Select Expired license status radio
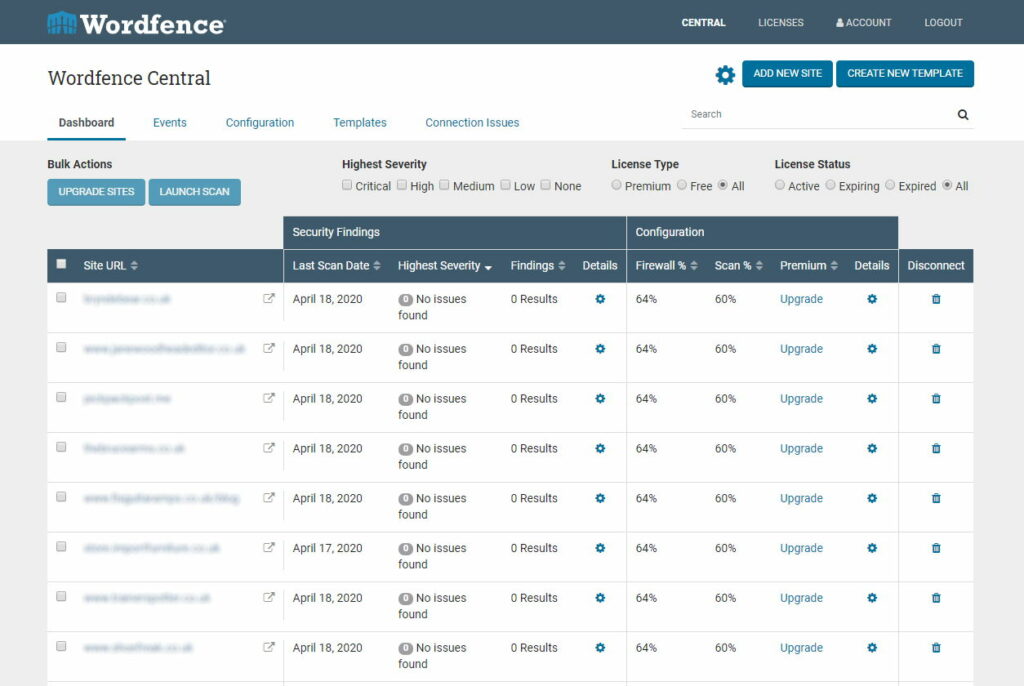The image size is (1024, 686). pyautogui.click(x=890, y=185)
